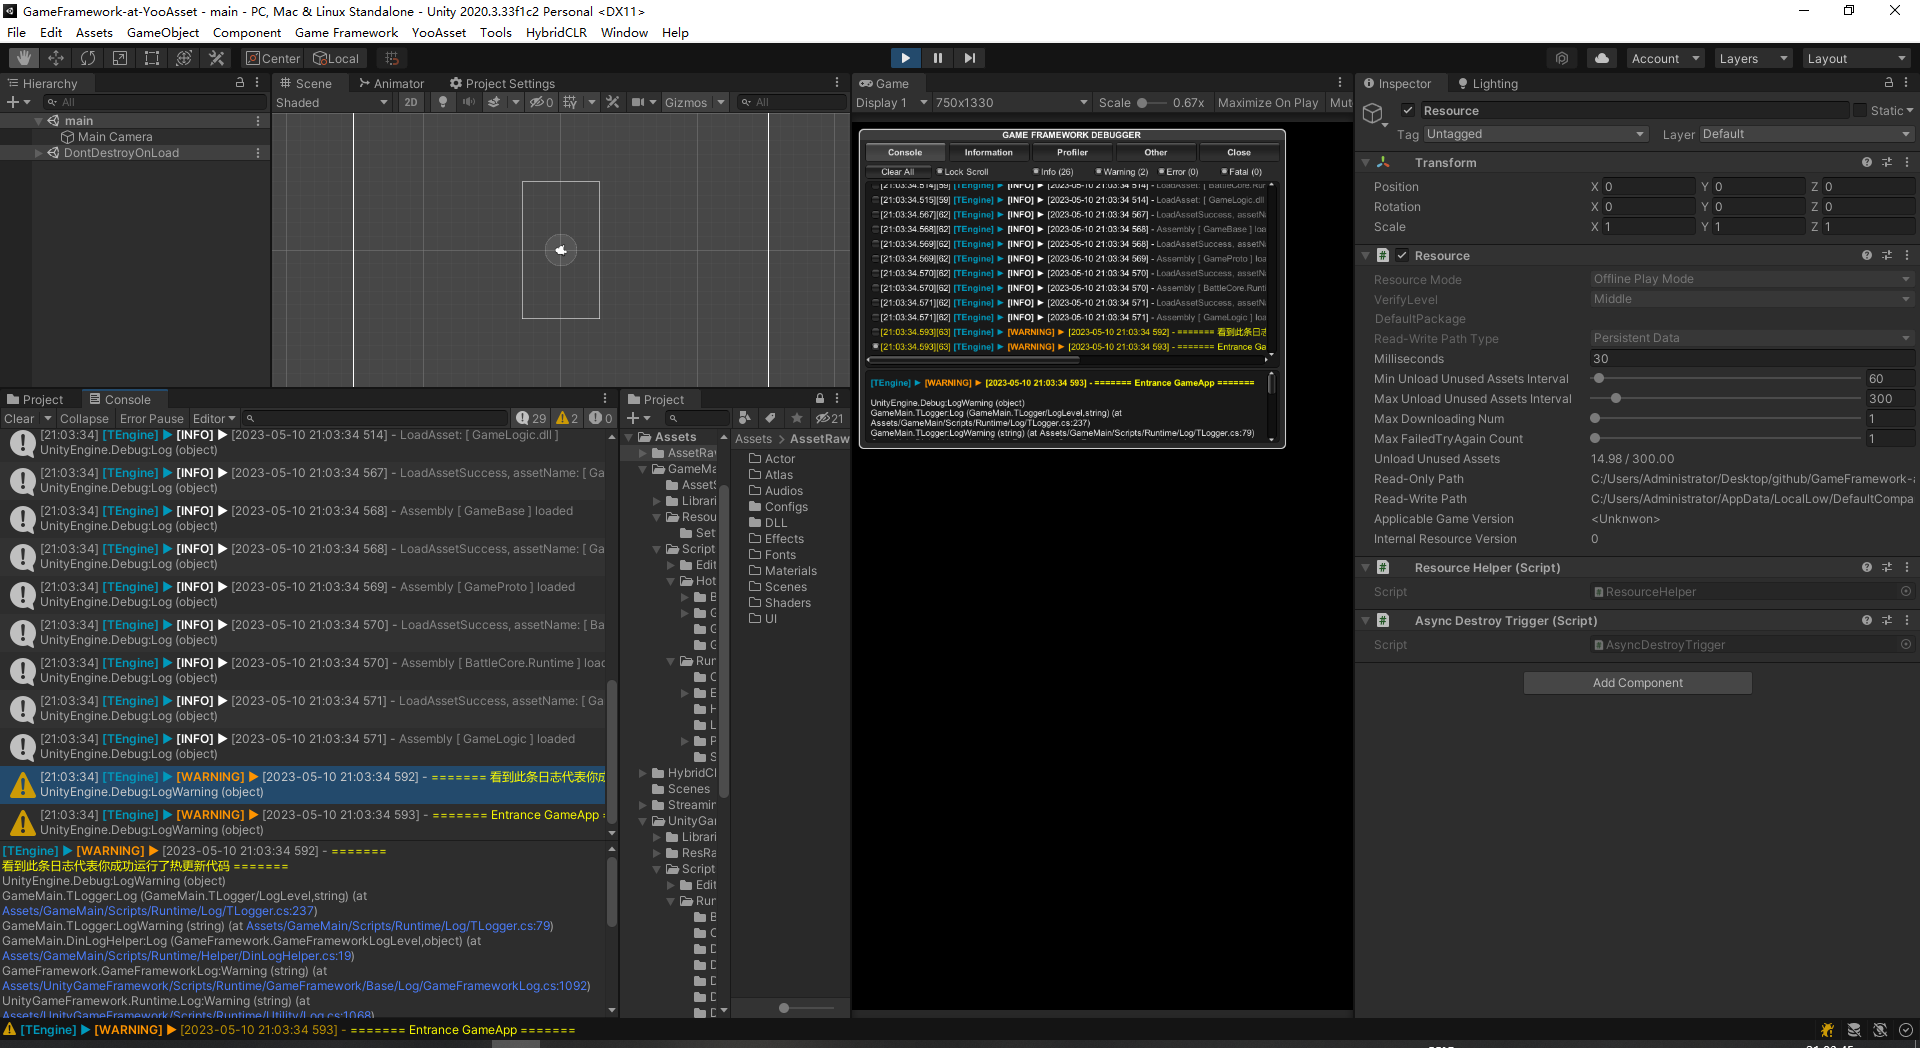
Task: Select the Hand tool in the toolbar
Action: click(x=24, y=58)
